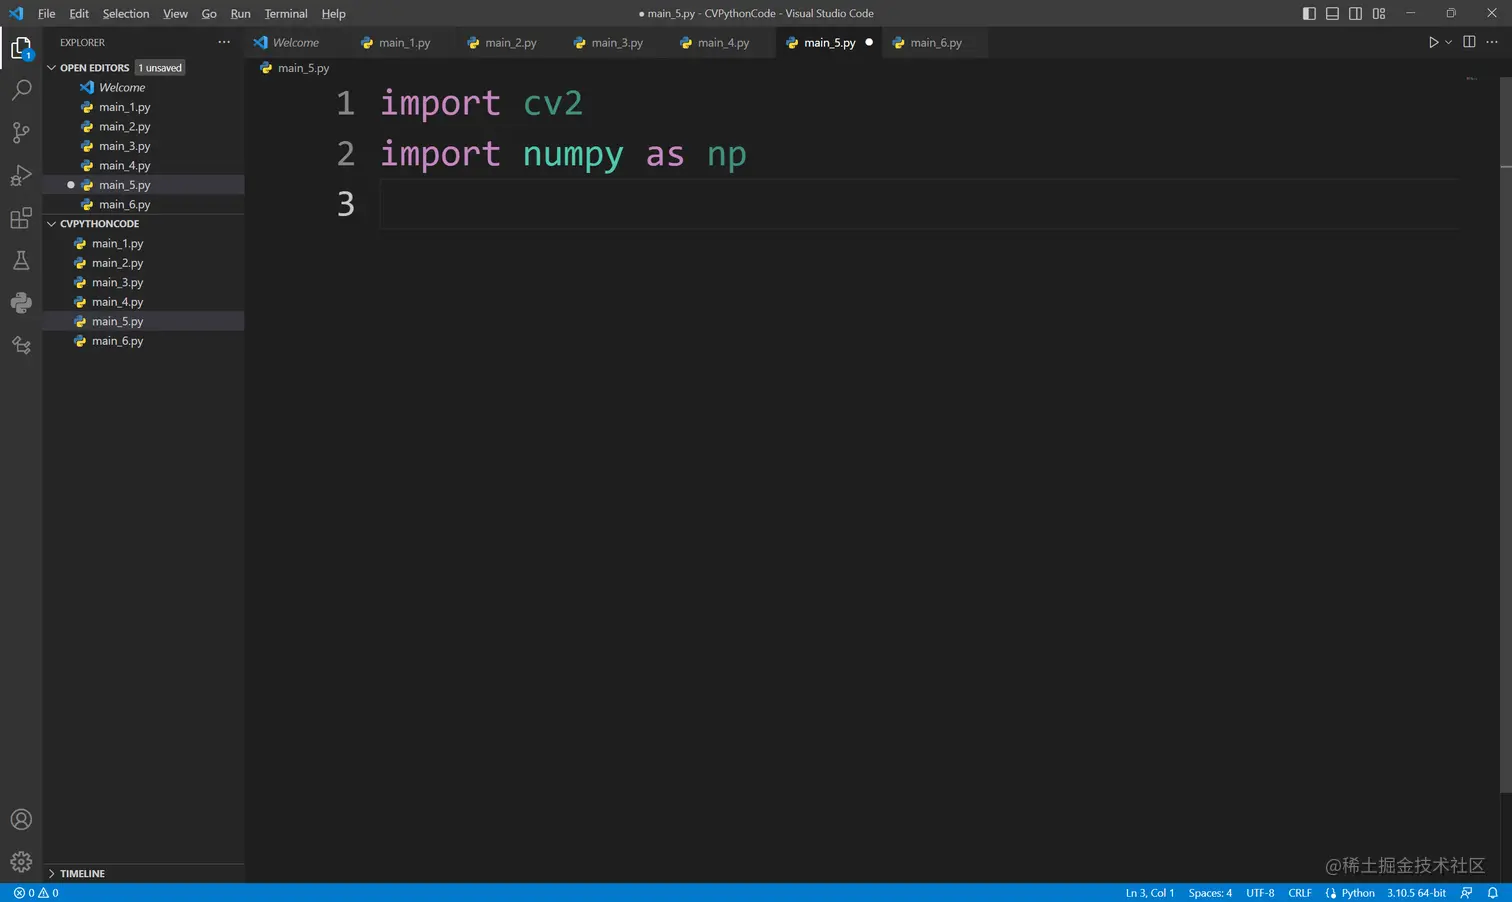Open the Manage gear menu
Screen dimensions: 1512x902
[21, 862]
